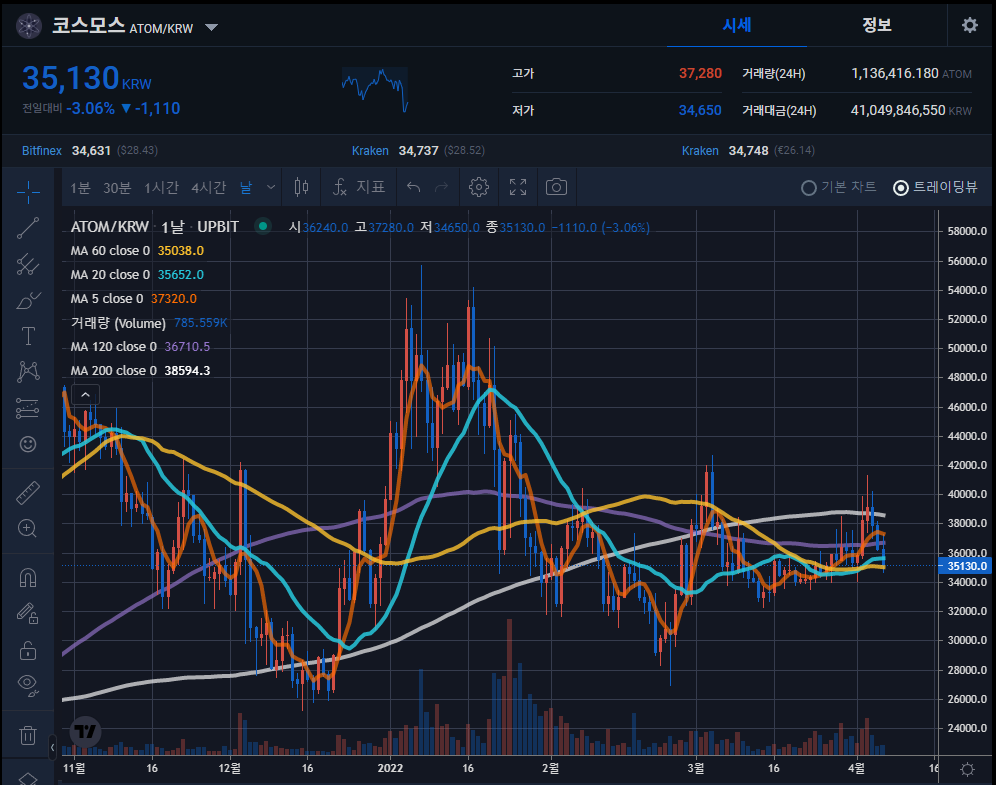996x785 pixels.
Task: Toggle stay in drawing mode
Action: click(x=28, y=614)
